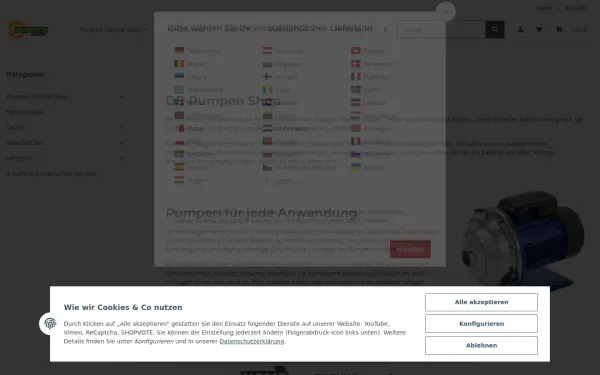Image resolution: width=600 pixels, height=375 pixels.
Task: Click the pump product image
Action: point(523,241)
